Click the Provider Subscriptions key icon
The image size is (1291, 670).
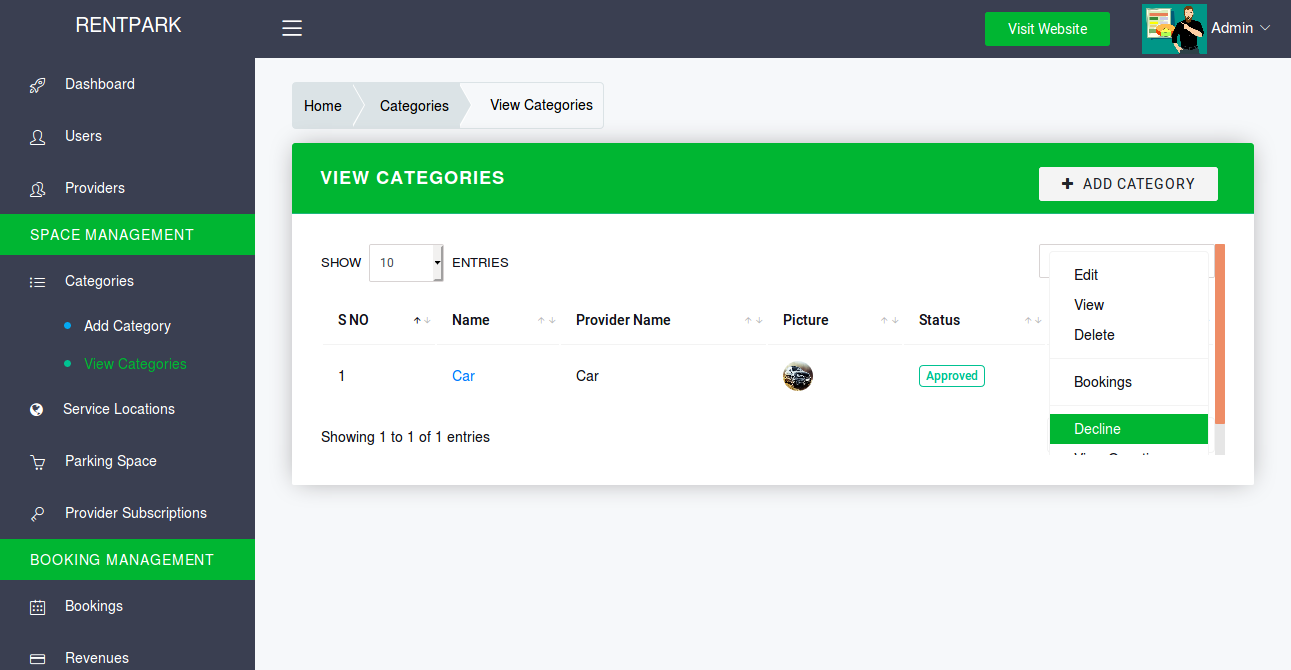click(x=37, y=514)
